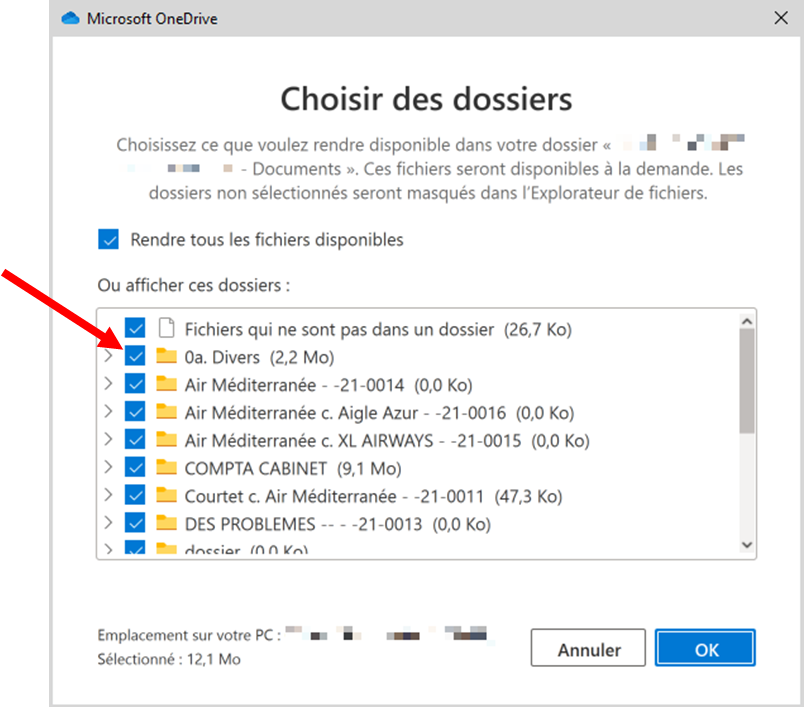Uncheck Air Méditerranée -21-0014 checkbox
Screen dimensions: 804x707
click(x=135, y=383)
